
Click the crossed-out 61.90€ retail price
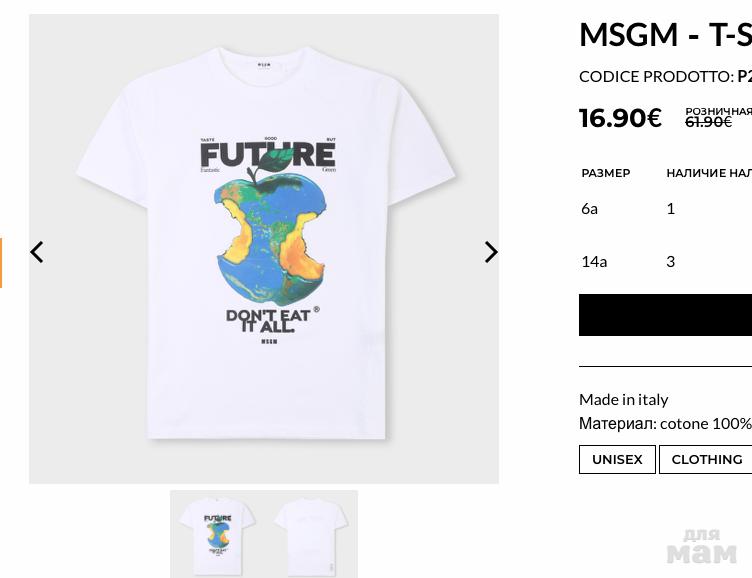point(708,122)
